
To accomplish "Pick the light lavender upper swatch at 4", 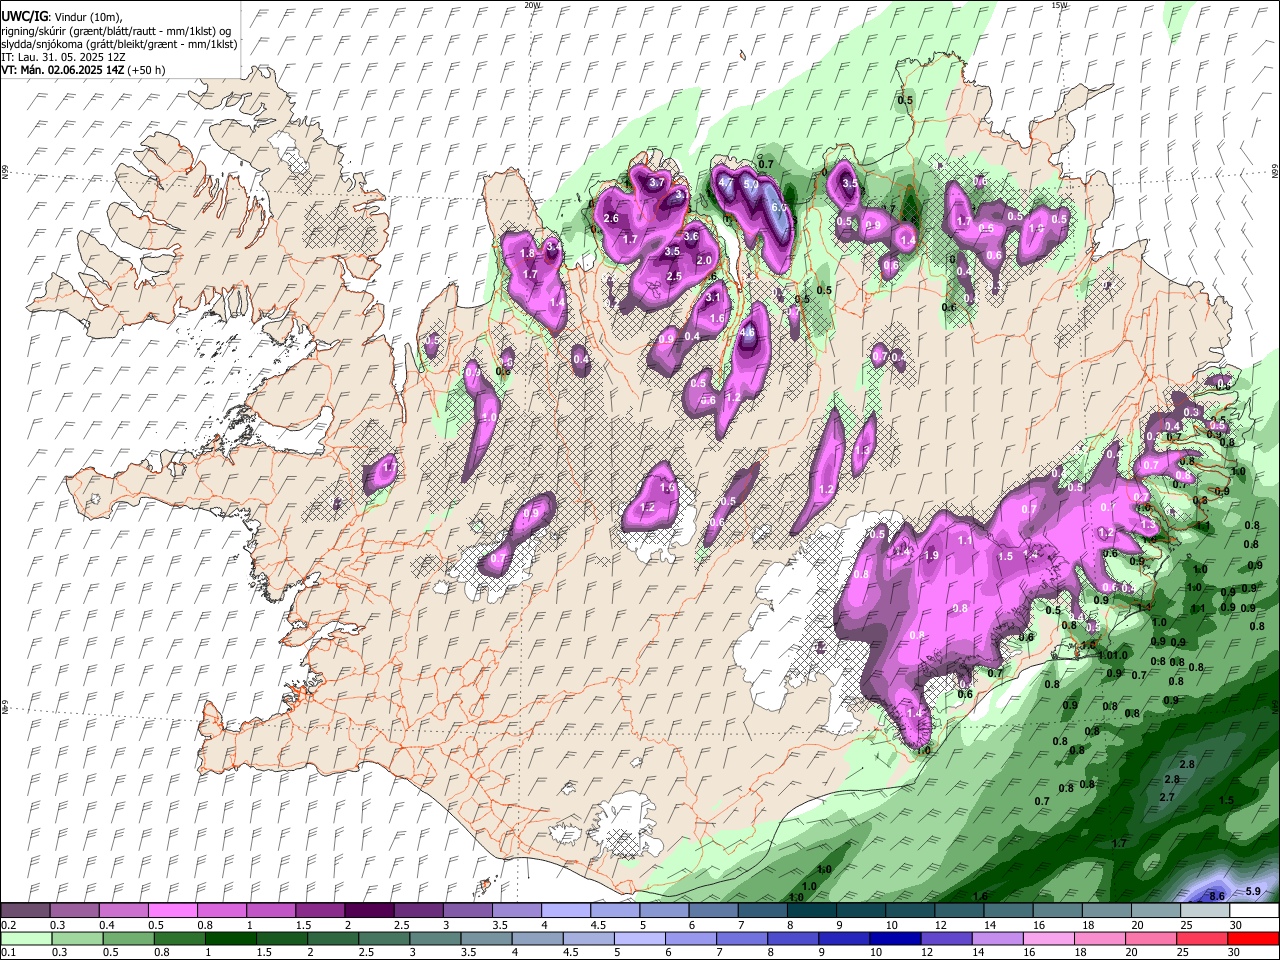I will [565, 911].
